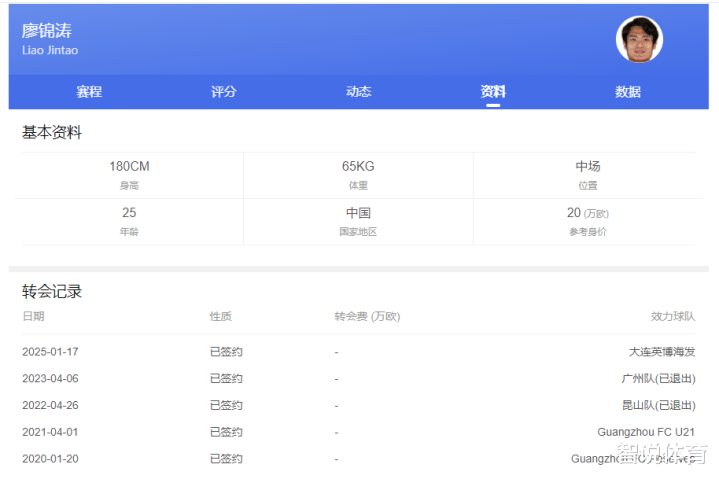Click the player name 廖锦涛 in header
This screenshot has height=479, width=719.
[47, 31]
